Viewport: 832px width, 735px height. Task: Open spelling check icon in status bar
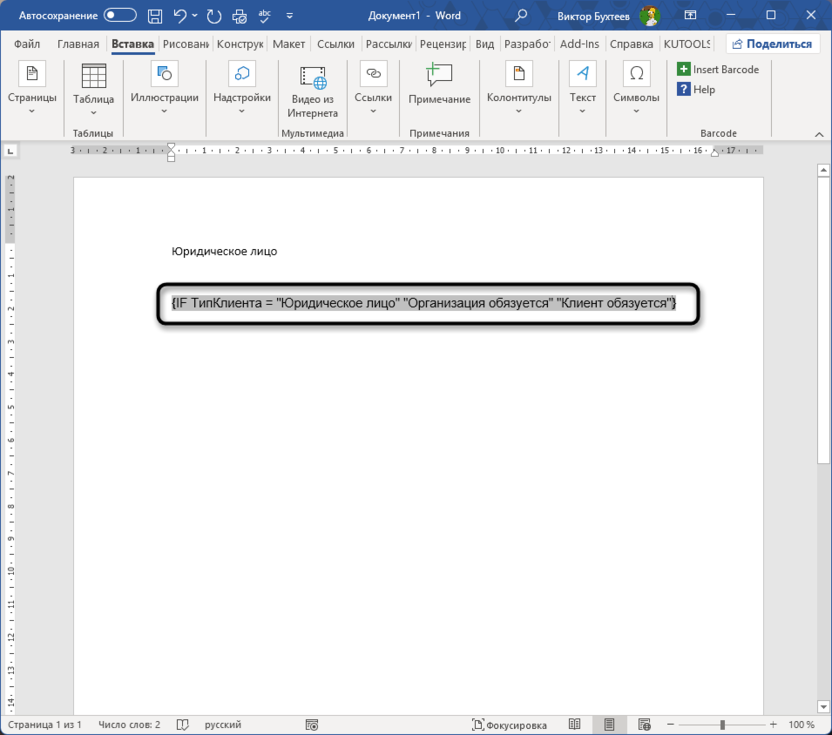(182, 724)
